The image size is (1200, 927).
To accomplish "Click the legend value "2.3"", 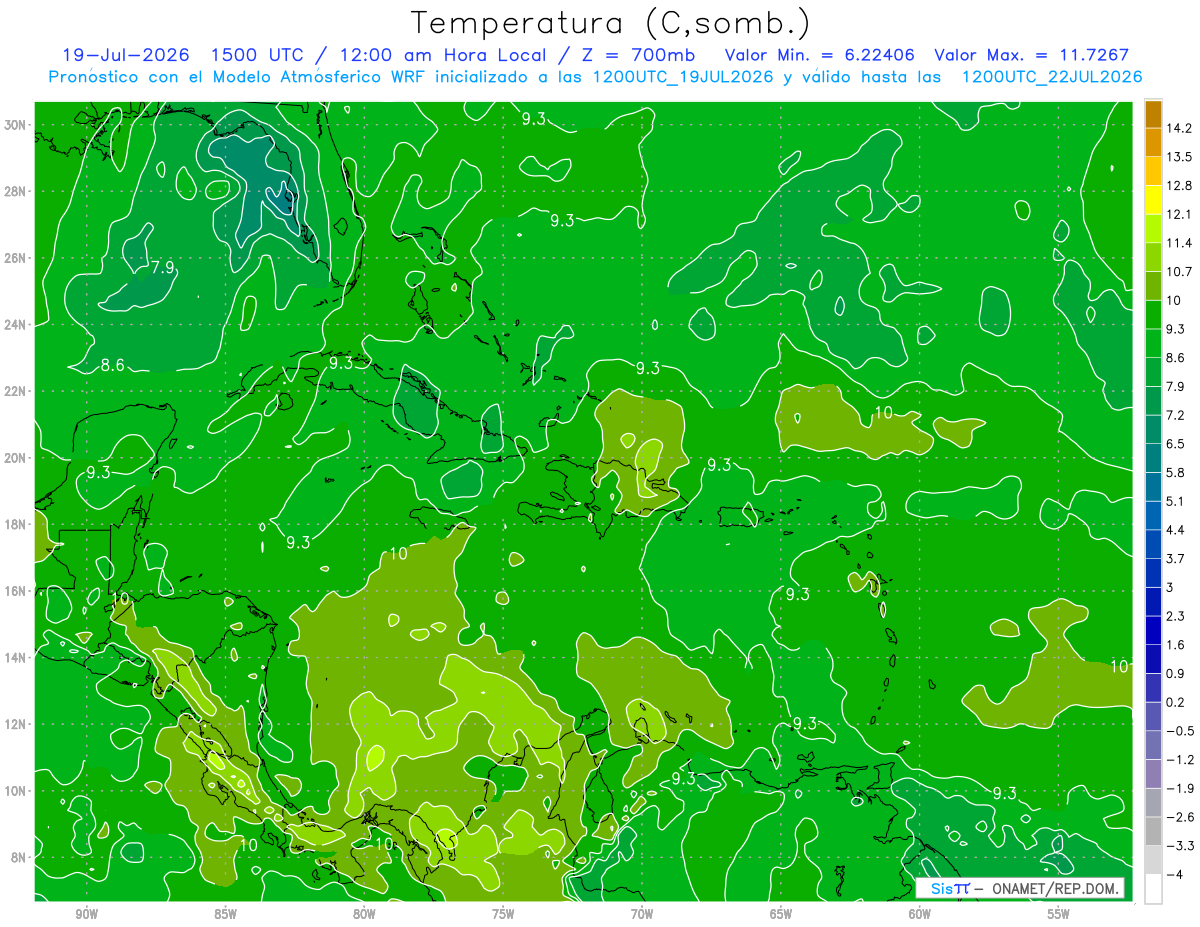I will pyautogui.click(x=1176, y=616).
